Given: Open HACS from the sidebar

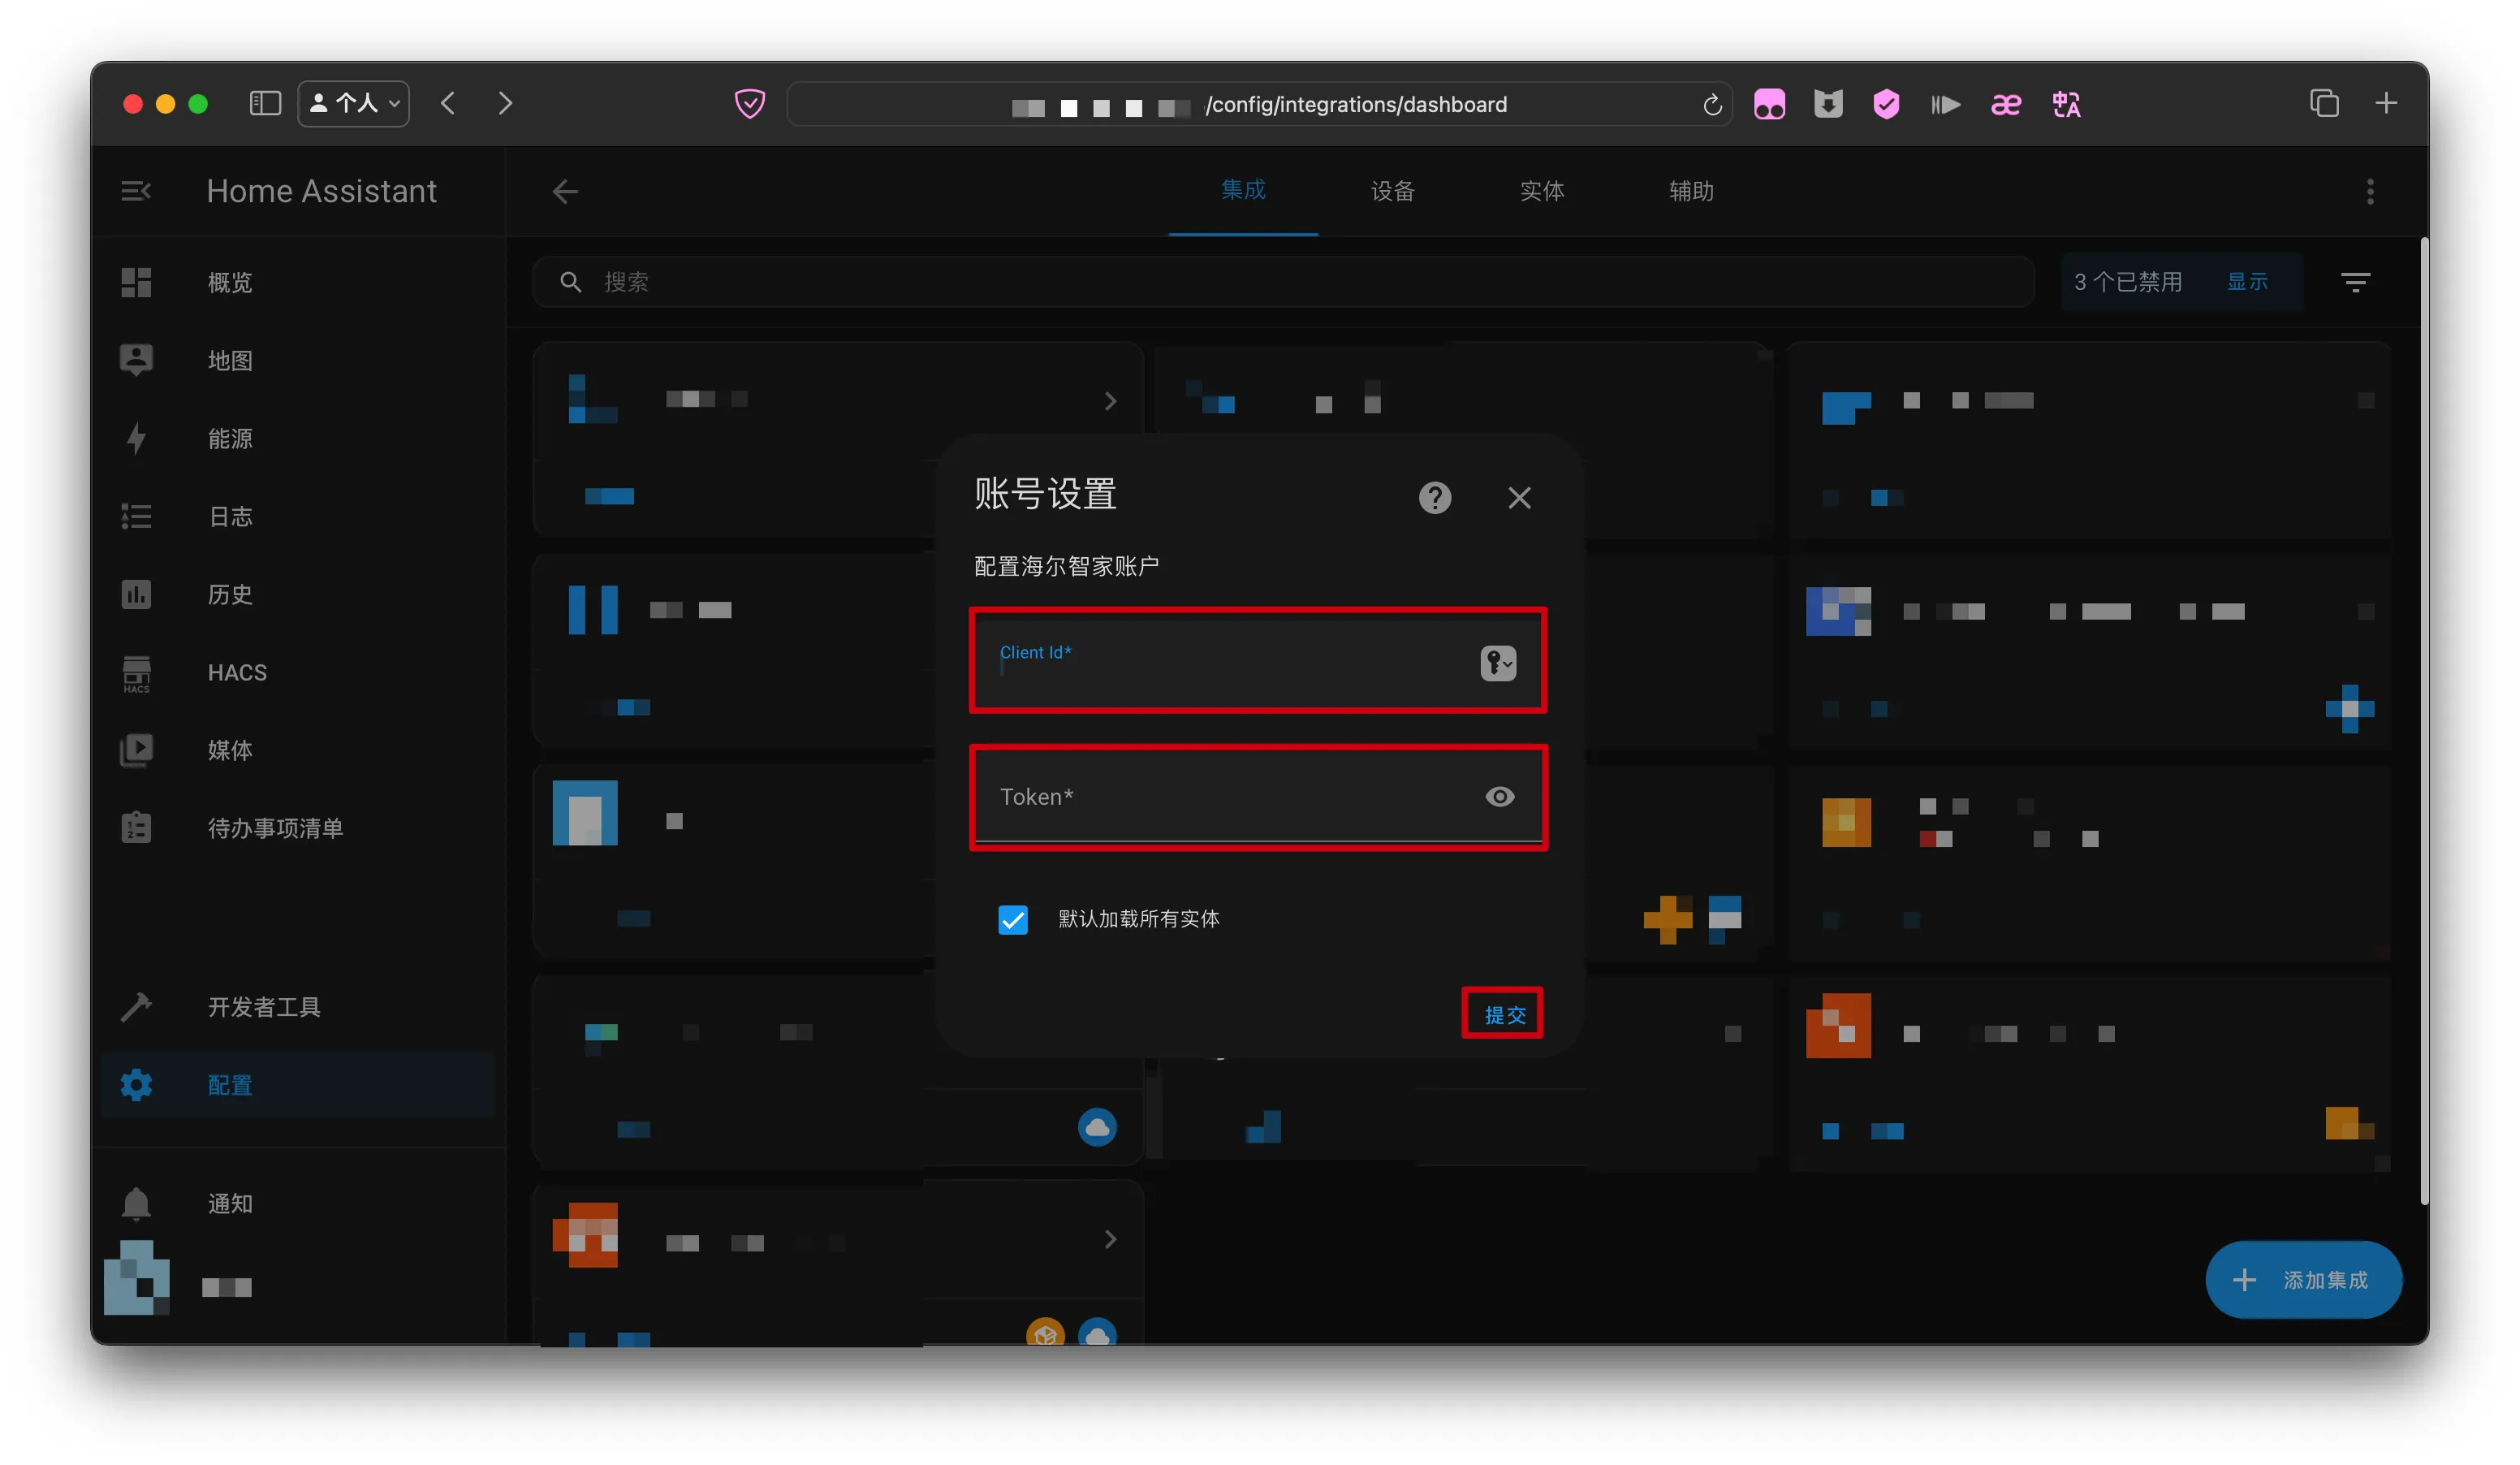Looking at the screenshot, I should pyautogui.click(x=237, y=672).
